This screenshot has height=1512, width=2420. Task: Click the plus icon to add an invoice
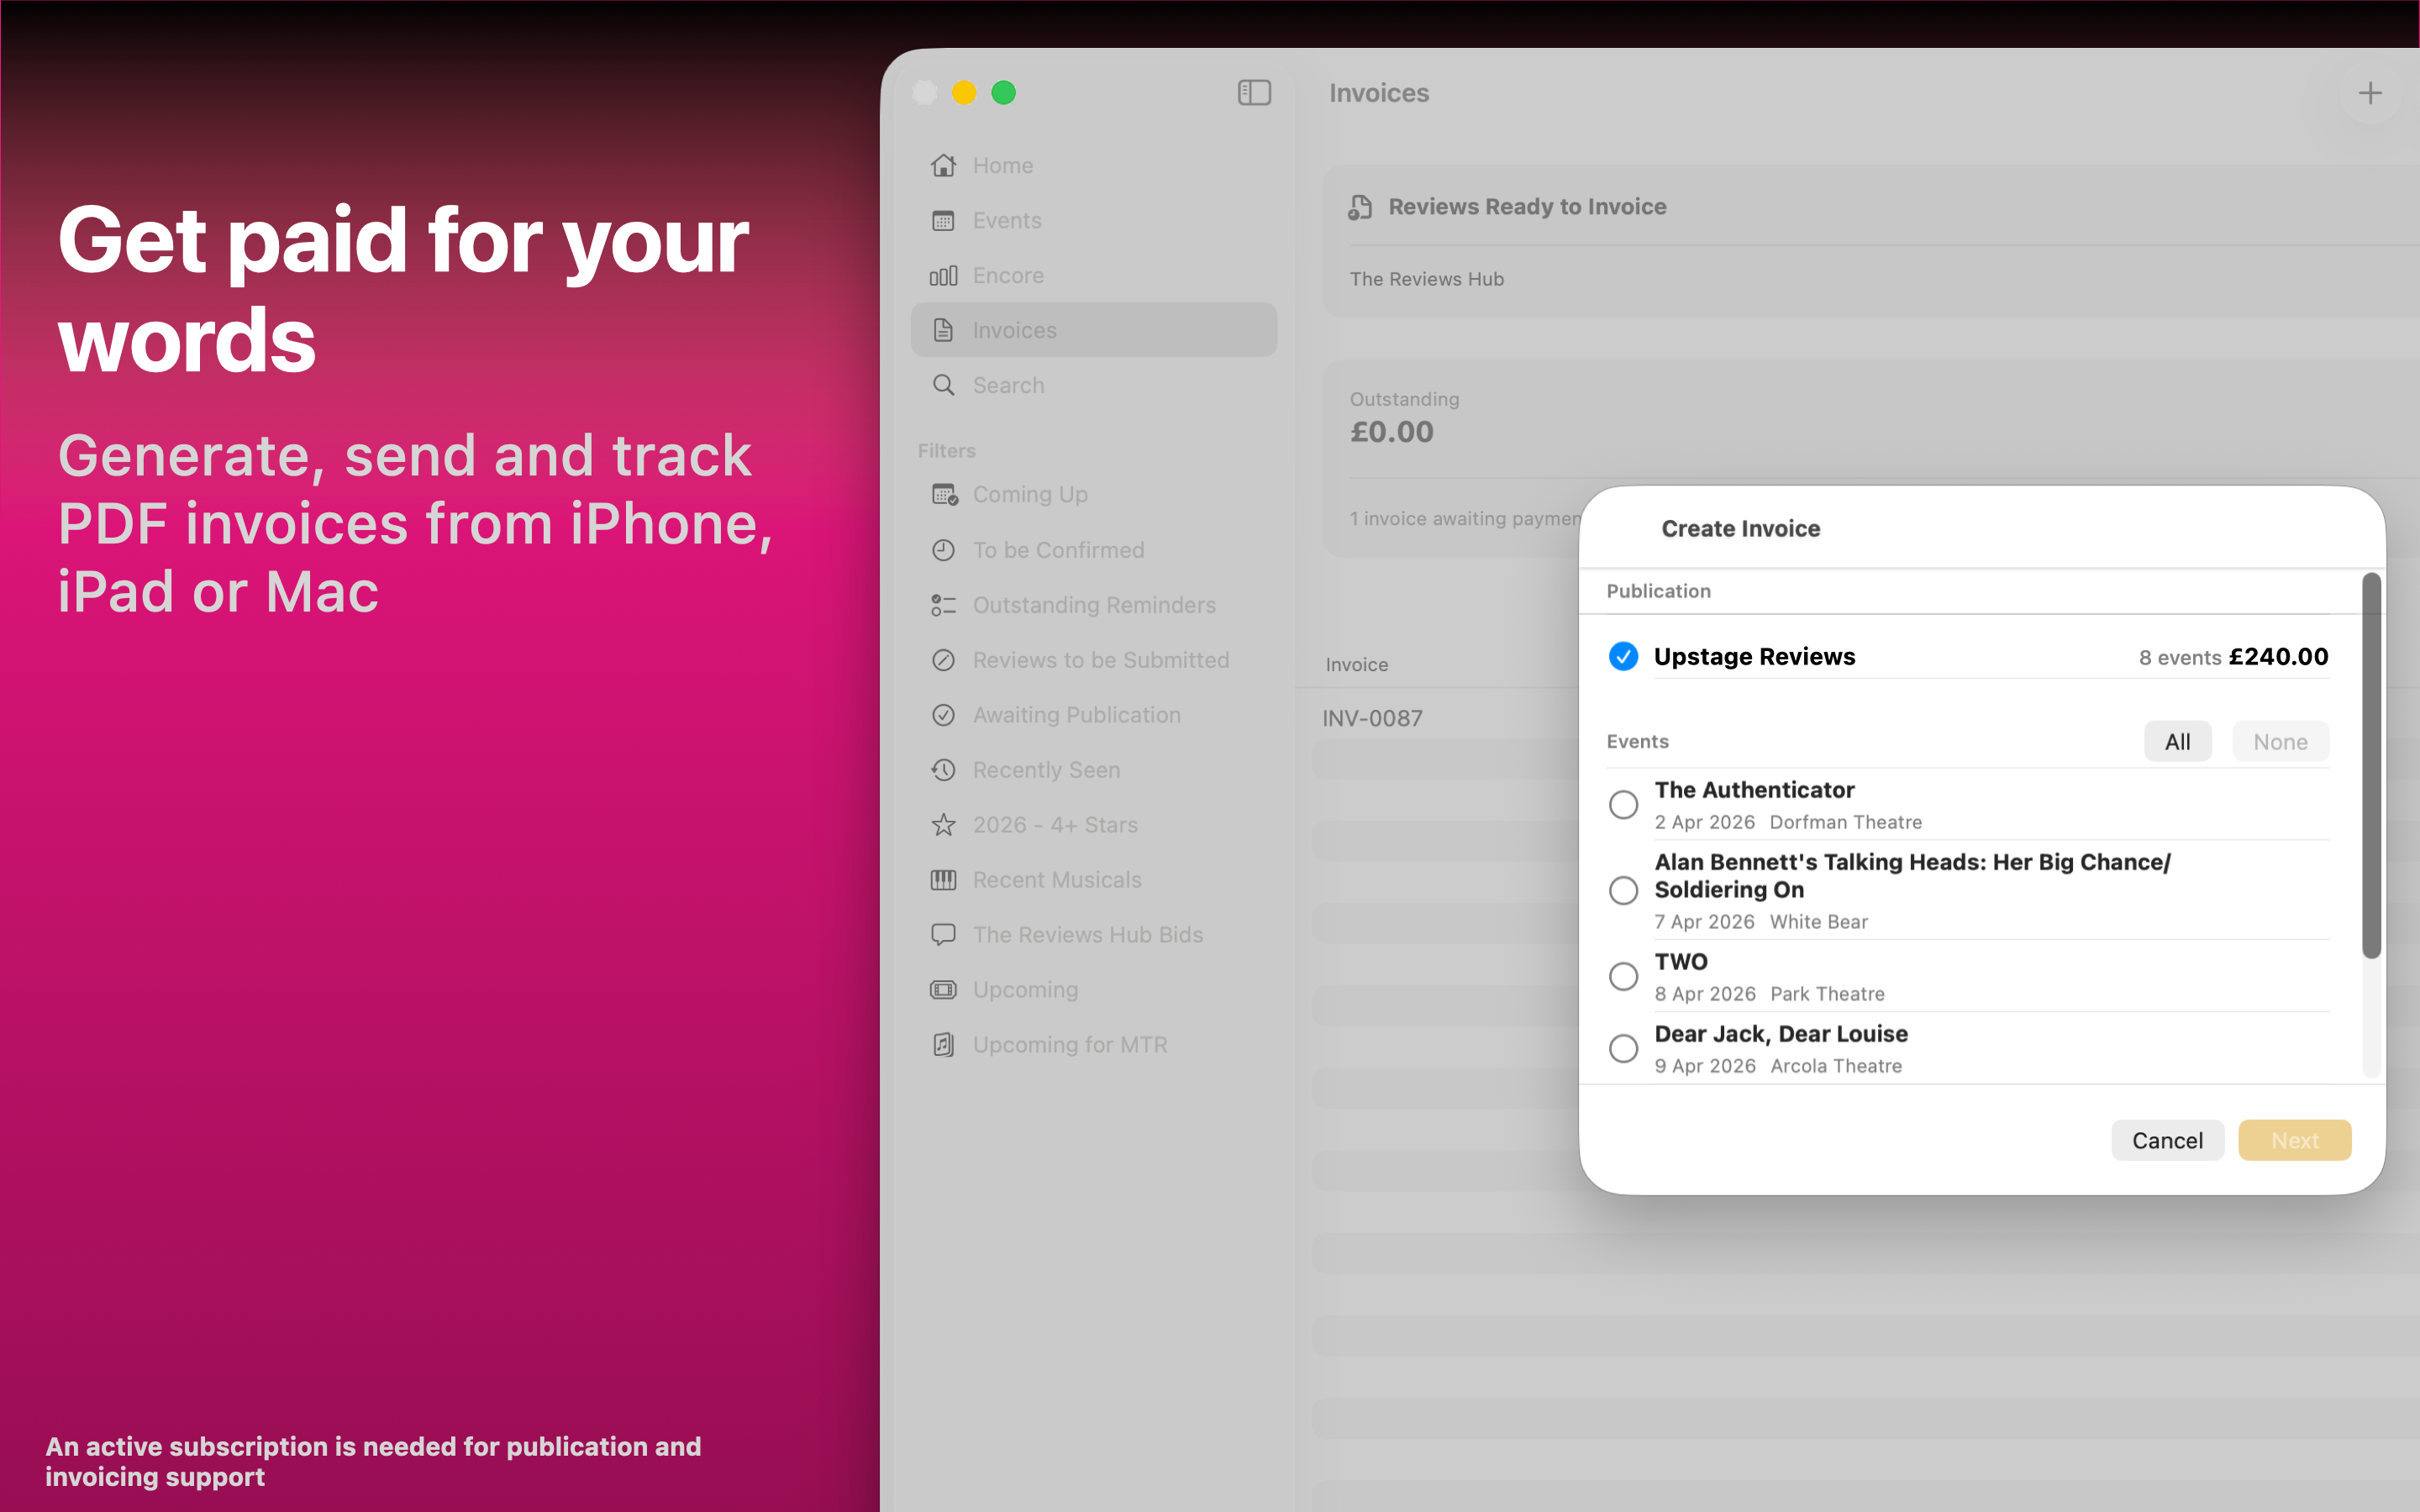coord(2369,93)
